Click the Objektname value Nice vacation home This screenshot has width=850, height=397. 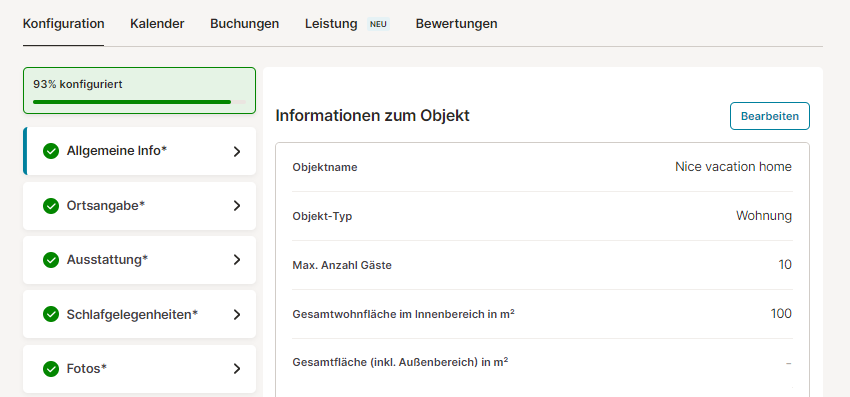[x=733, y=167]
